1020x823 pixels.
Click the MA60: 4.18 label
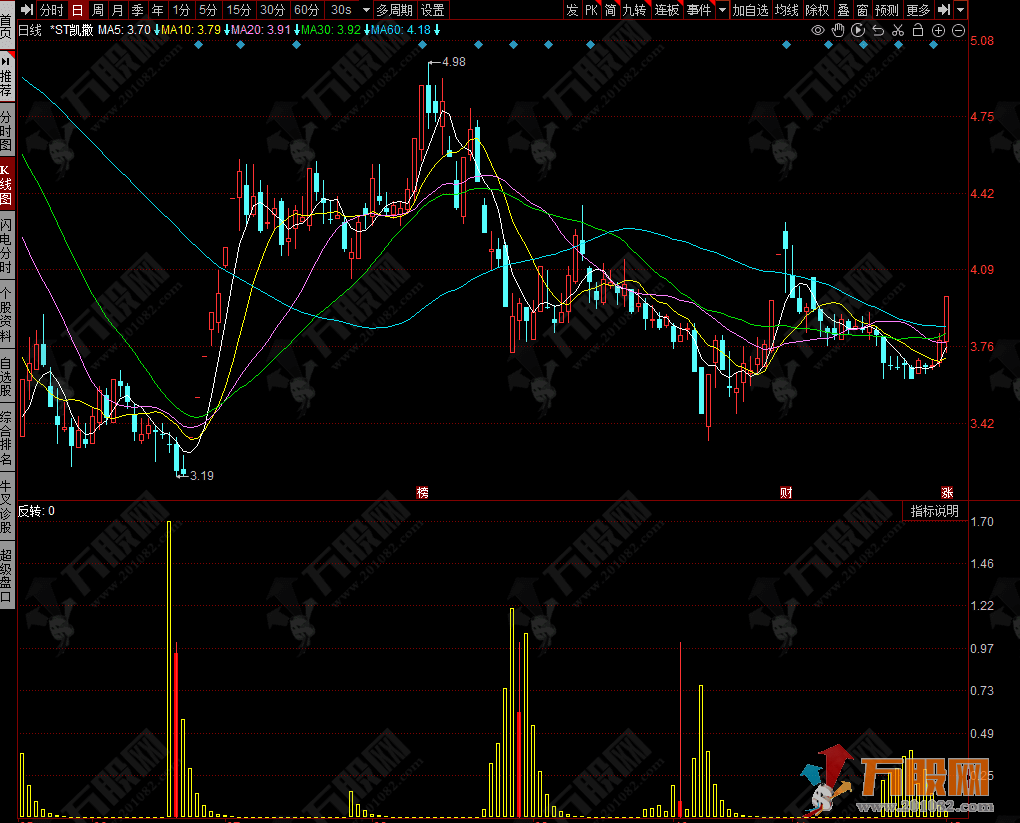[x=401, y=30]
